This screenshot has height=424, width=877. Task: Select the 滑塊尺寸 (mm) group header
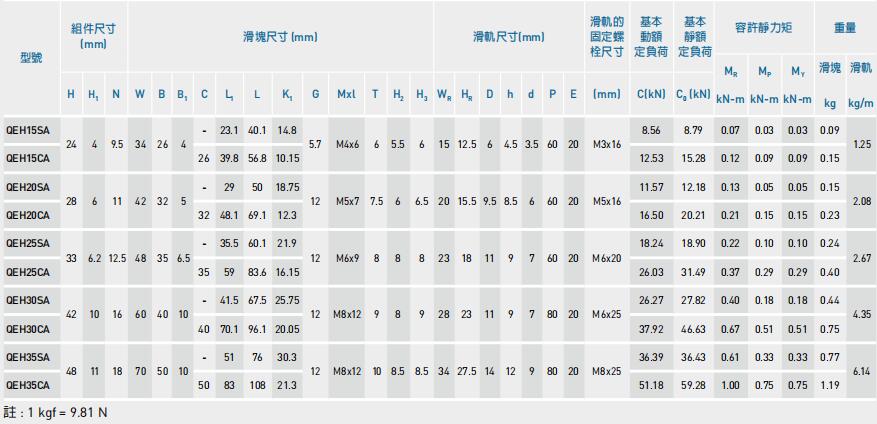pyautogui.click(x=280, y=37)
